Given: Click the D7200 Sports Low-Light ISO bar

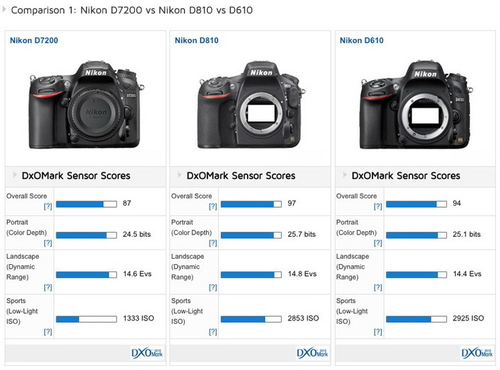Looking at the screenshot, I should tap(86, 319).
